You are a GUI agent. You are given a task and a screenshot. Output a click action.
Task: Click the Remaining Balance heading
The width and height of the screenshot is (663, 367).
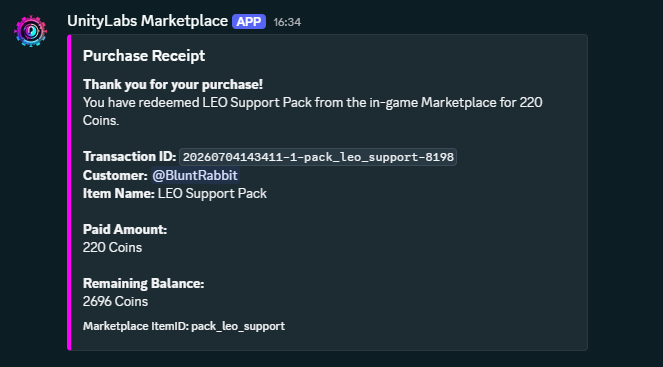tap(144, 283)
